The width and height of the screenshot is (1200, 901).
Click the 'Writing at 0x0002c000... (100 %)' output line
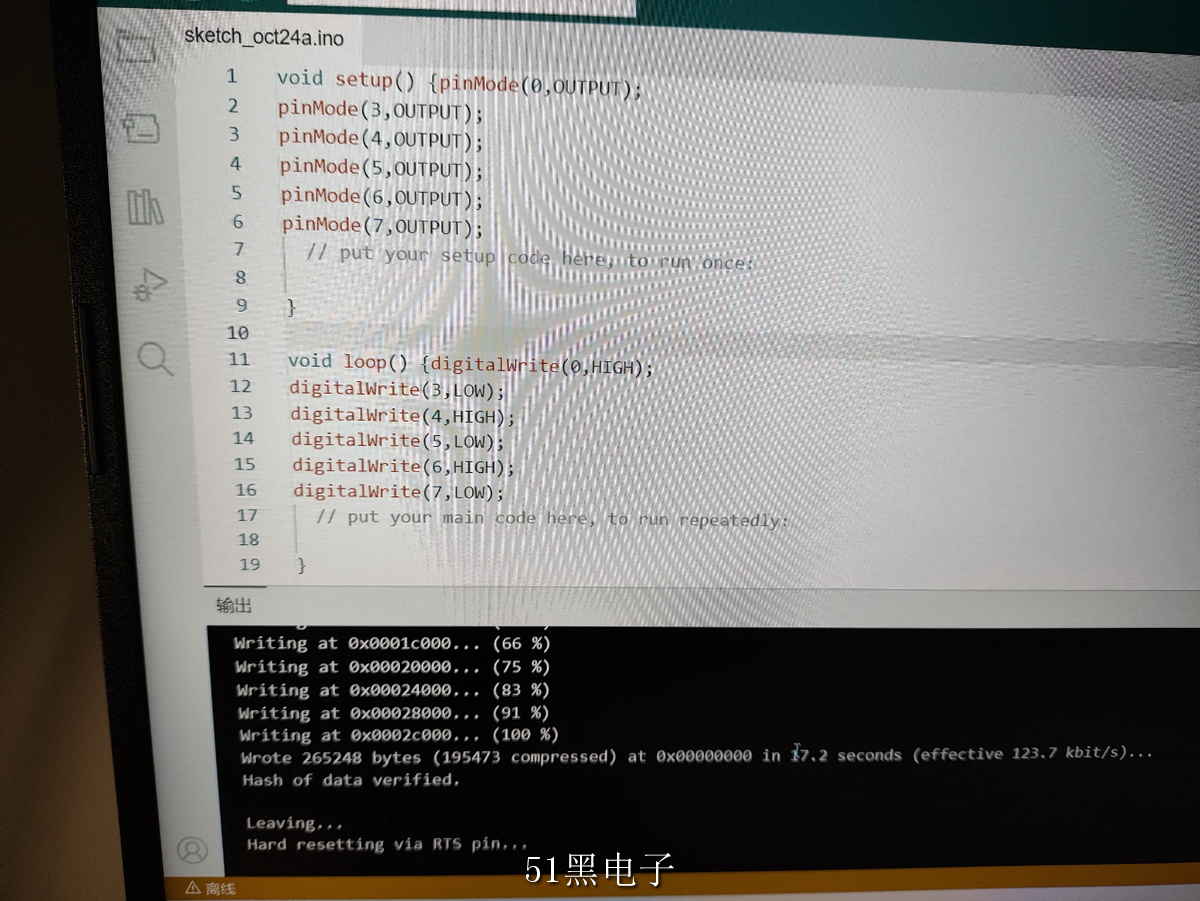(399, 736)
